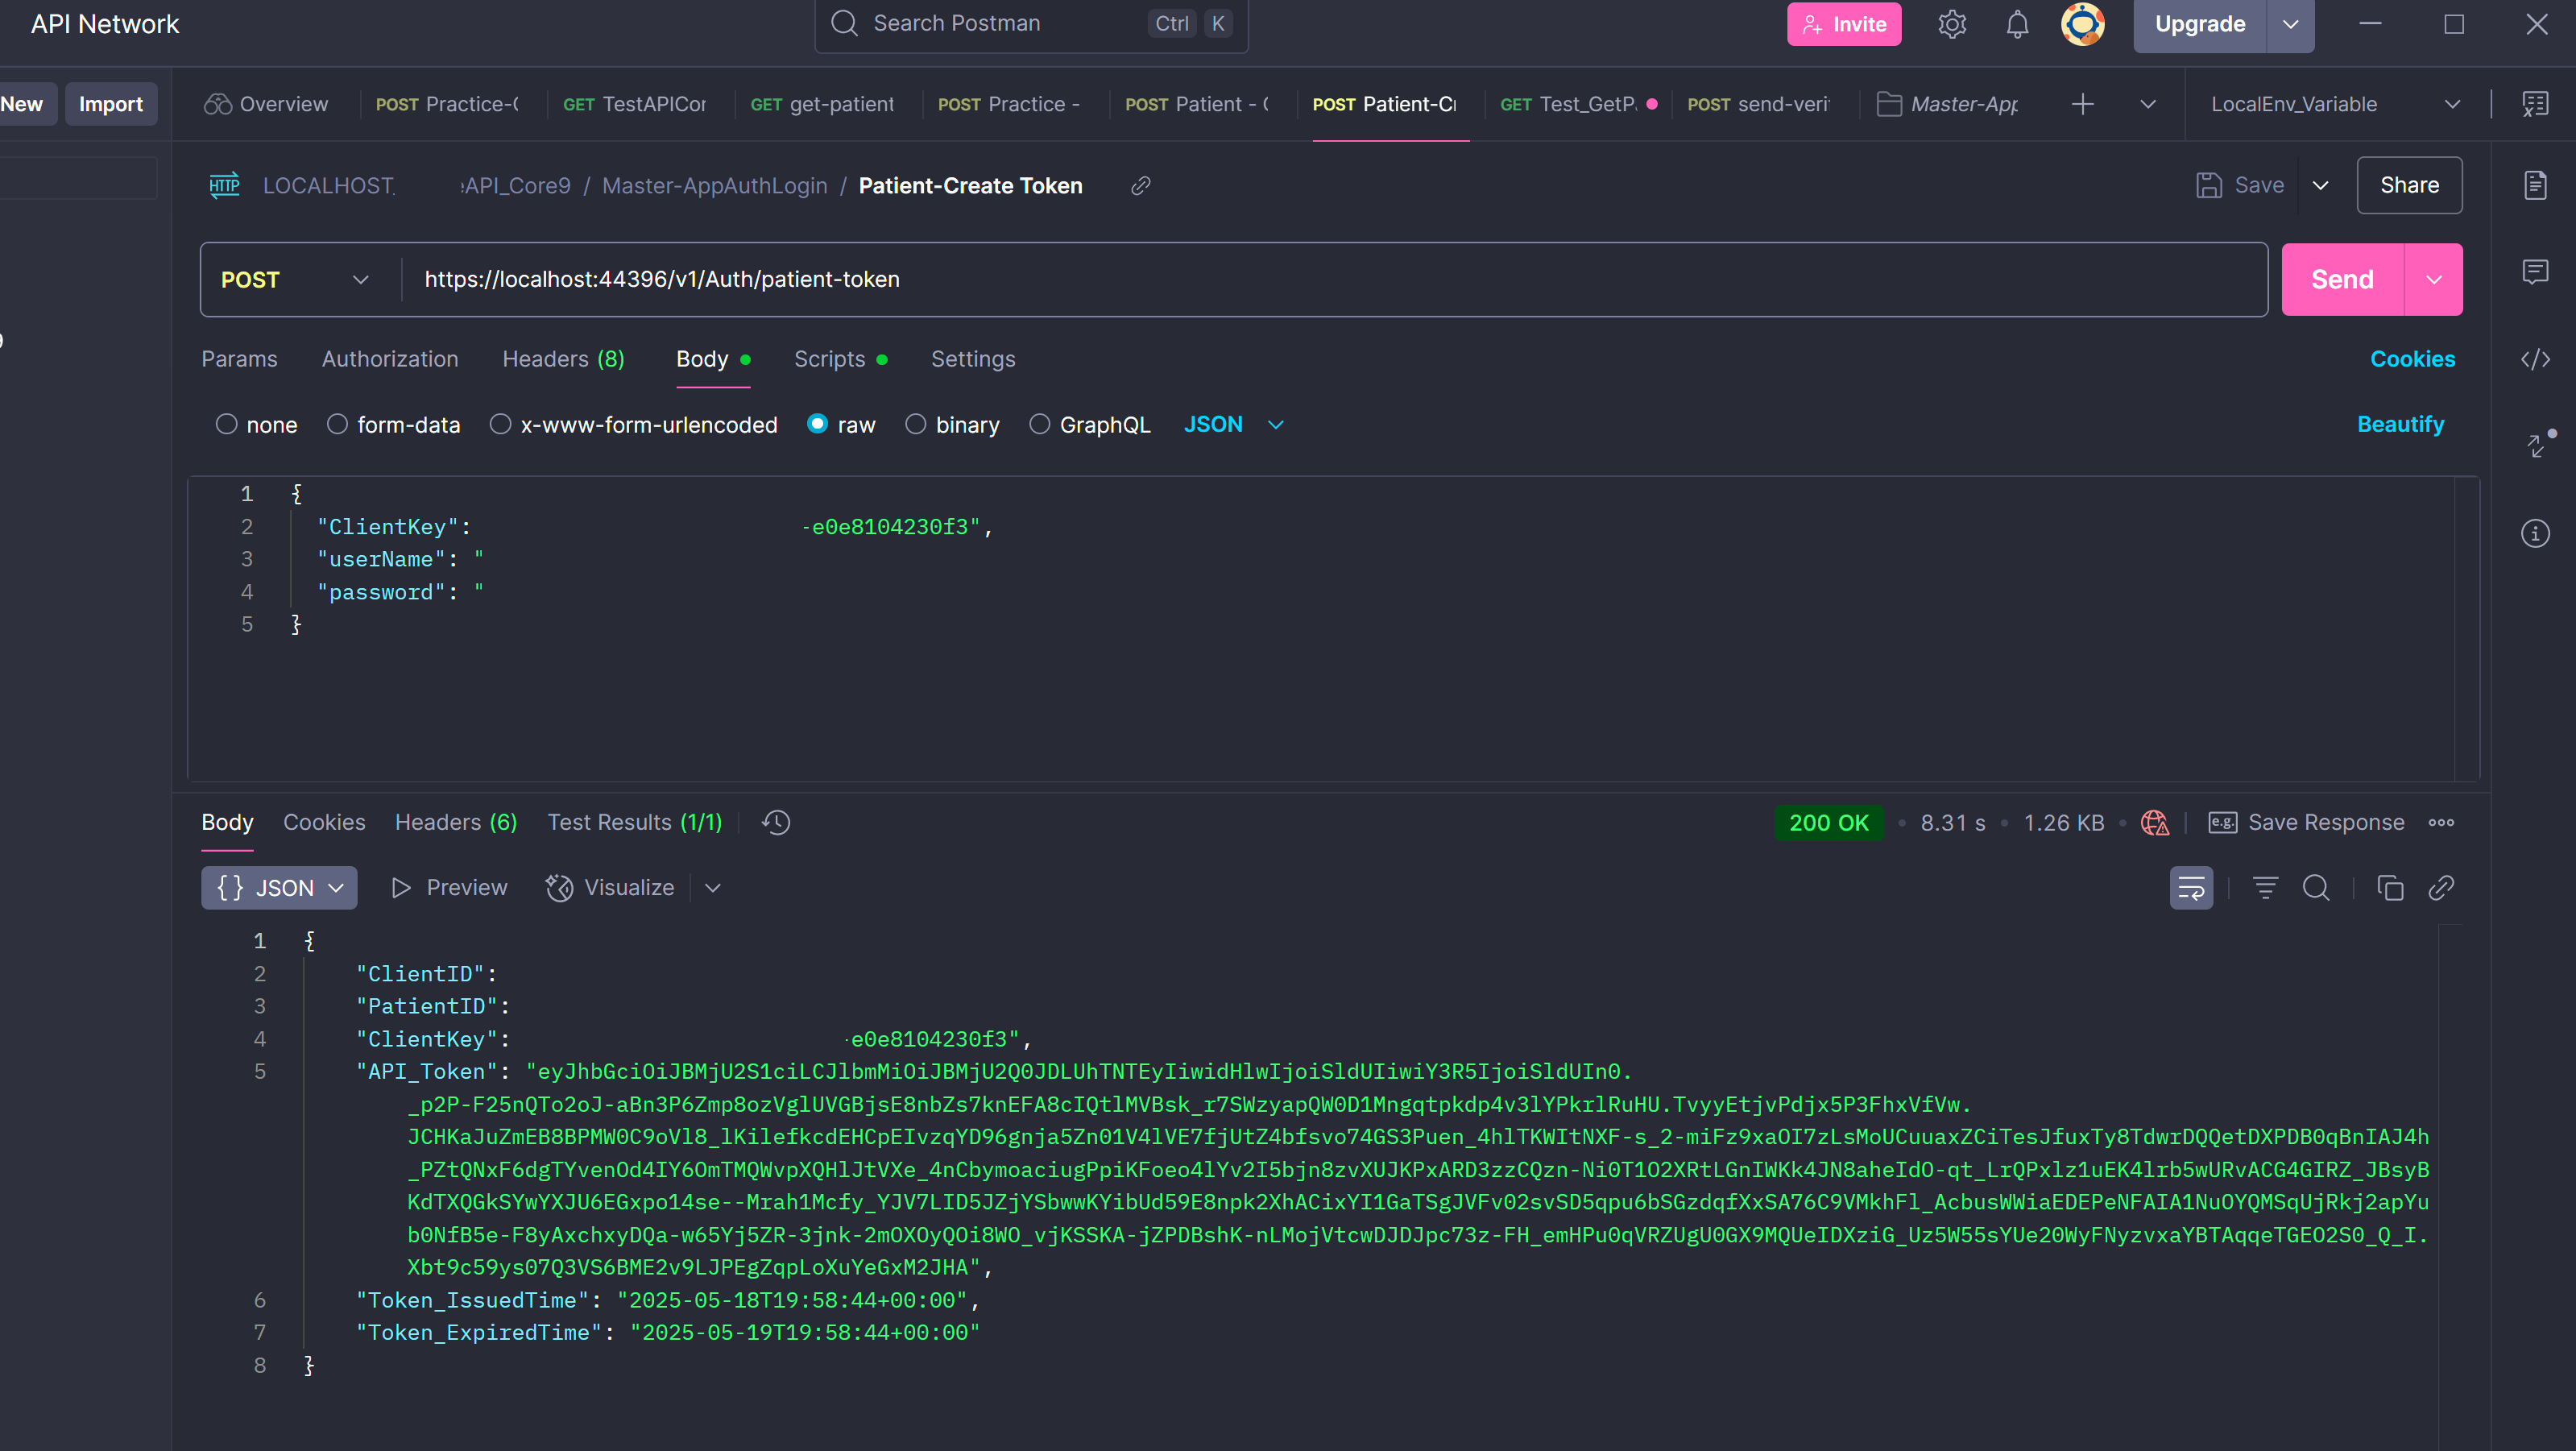This screenshot has height=1451, width=2576.
Task: Copy the response body to clipboard
Action: (2390, 888)
